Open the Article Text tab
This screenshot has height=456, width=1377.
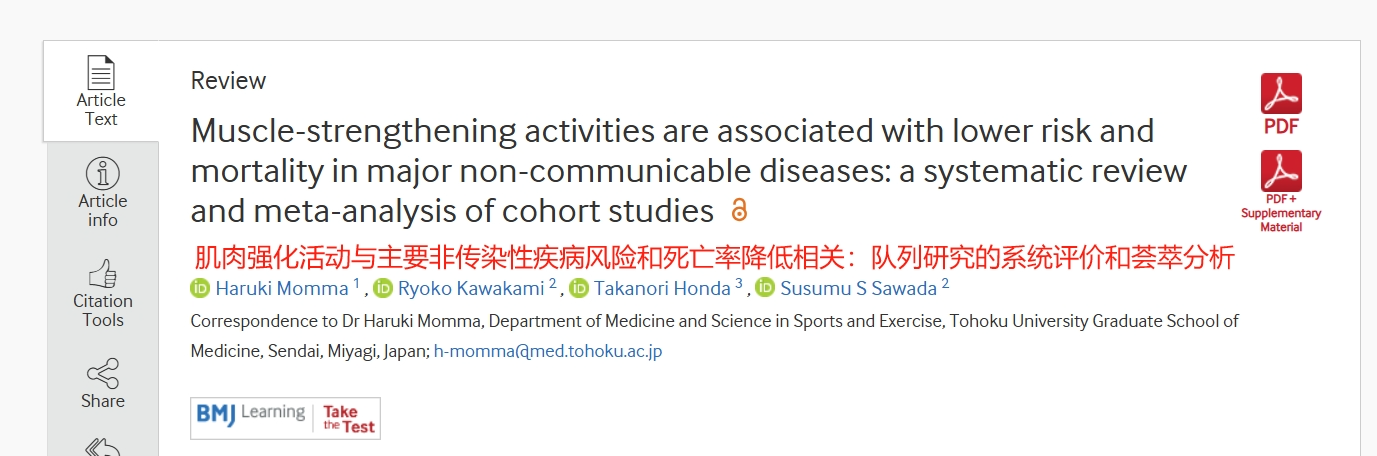point(101,92)
